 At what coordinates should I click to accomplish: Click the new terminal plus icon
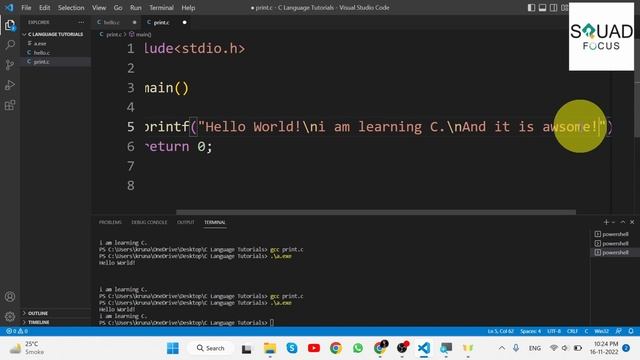click(606, 222)
